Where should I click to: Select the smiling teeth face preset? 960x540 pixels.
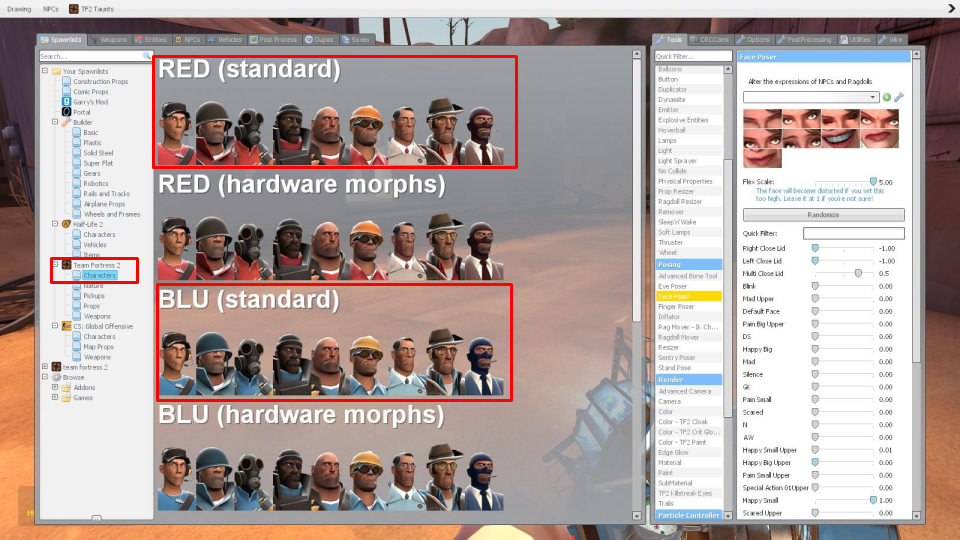(841, 138)
